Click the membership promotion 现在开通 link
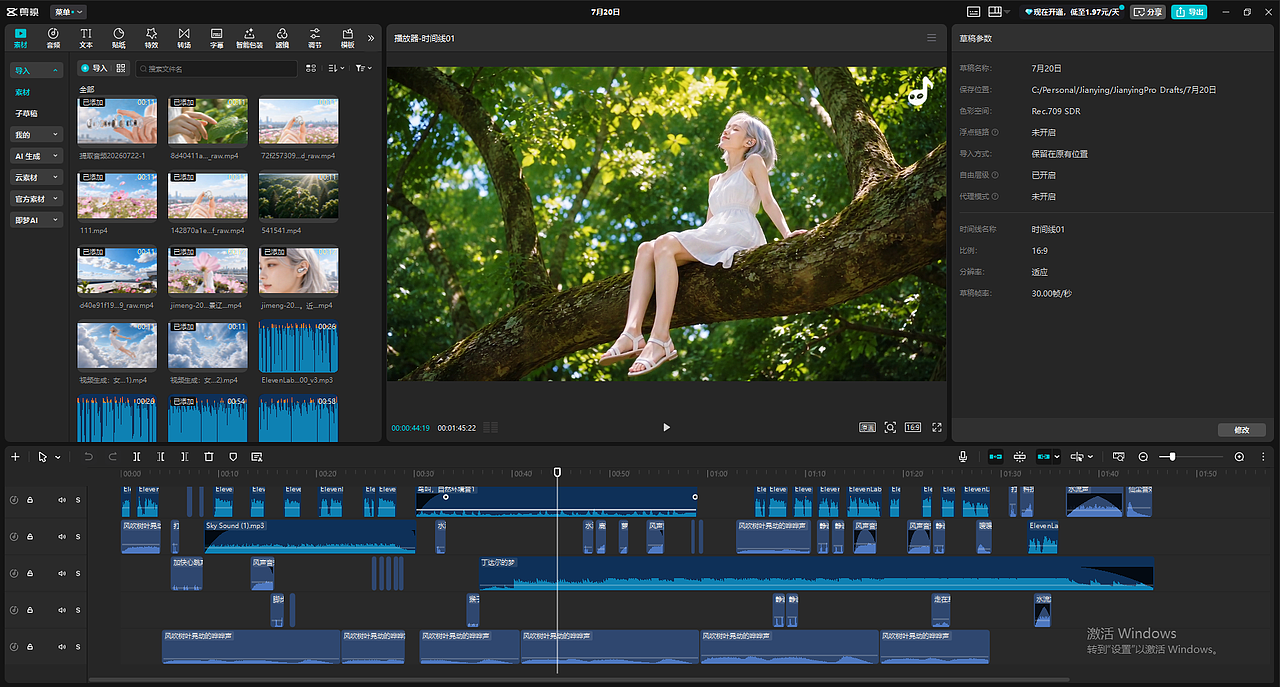Screen dimensions: 1280x687 (x=1072, y=12)
